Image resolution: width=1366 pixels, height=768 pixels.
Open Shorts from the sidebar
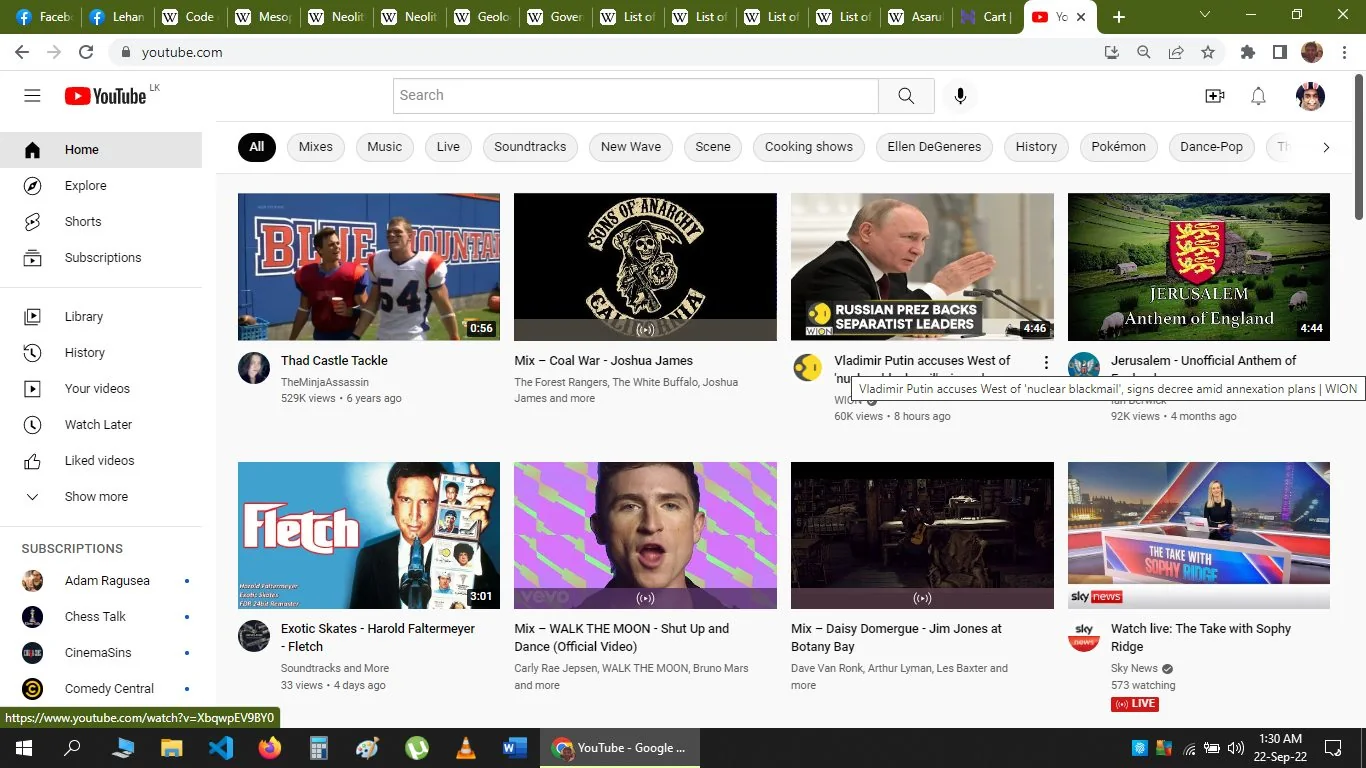tap(101, 222)
